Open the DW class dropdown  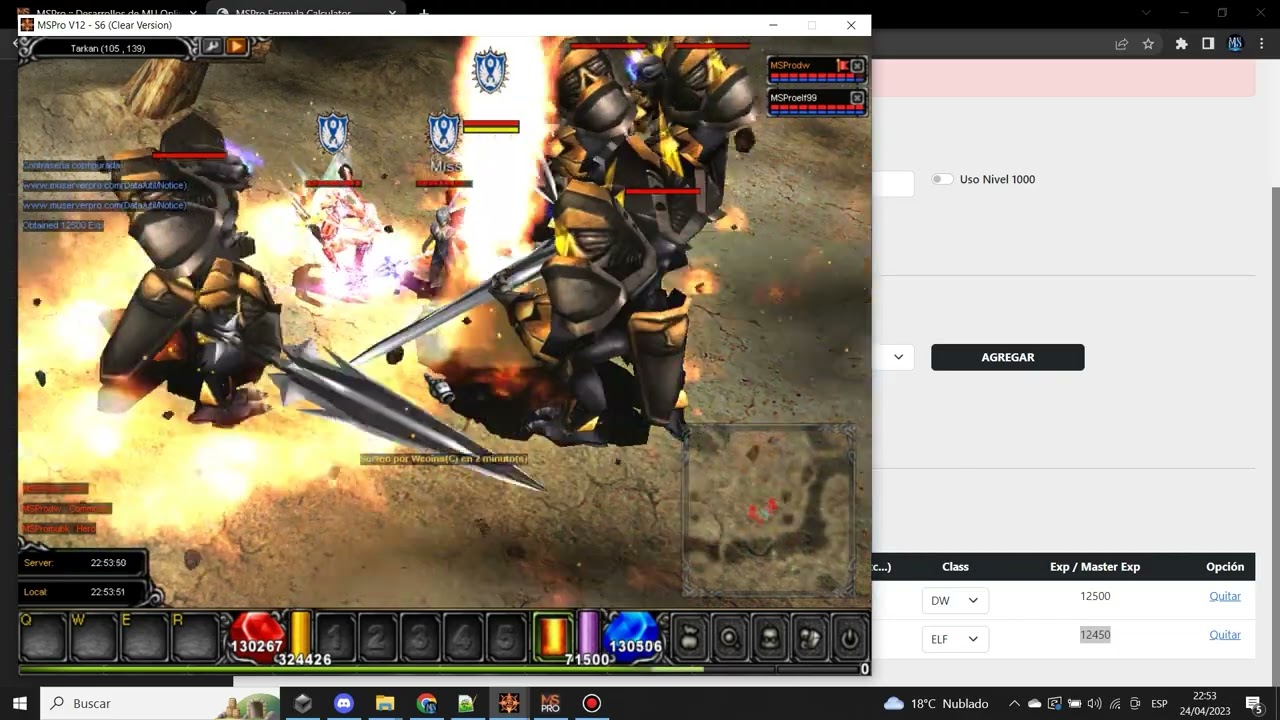pyautogui.click(x=955, y=601)
